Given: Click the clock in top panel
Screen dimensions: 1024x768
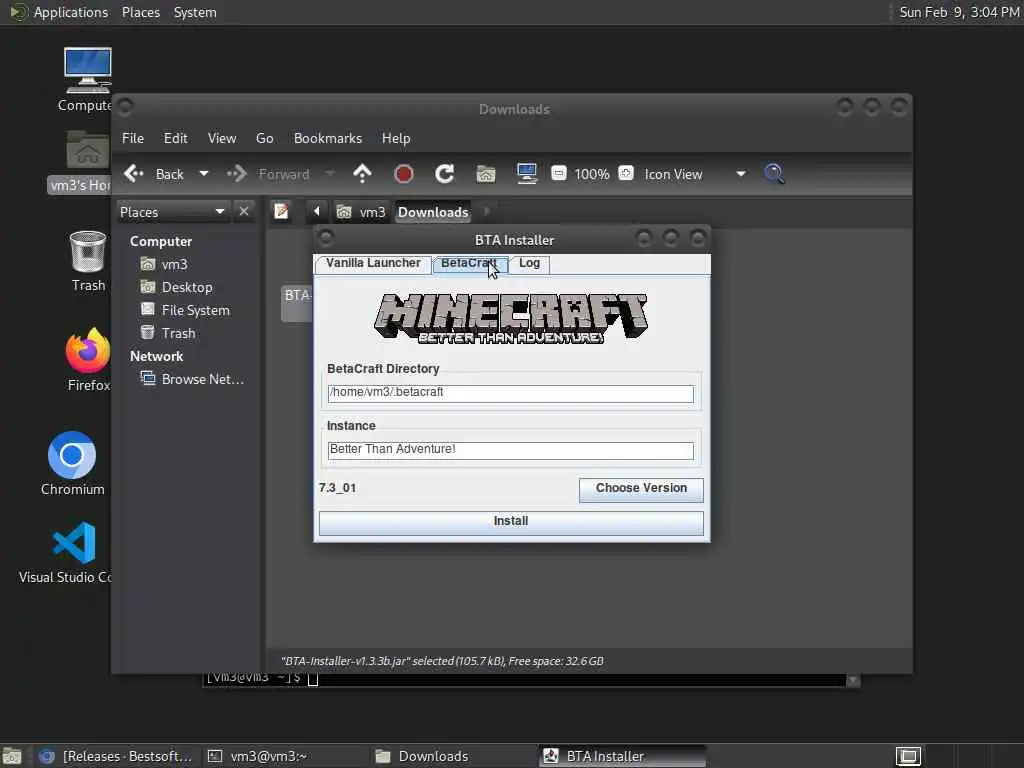Looking at the screenshot, I should pyautogui.click(x=959, y=12).
